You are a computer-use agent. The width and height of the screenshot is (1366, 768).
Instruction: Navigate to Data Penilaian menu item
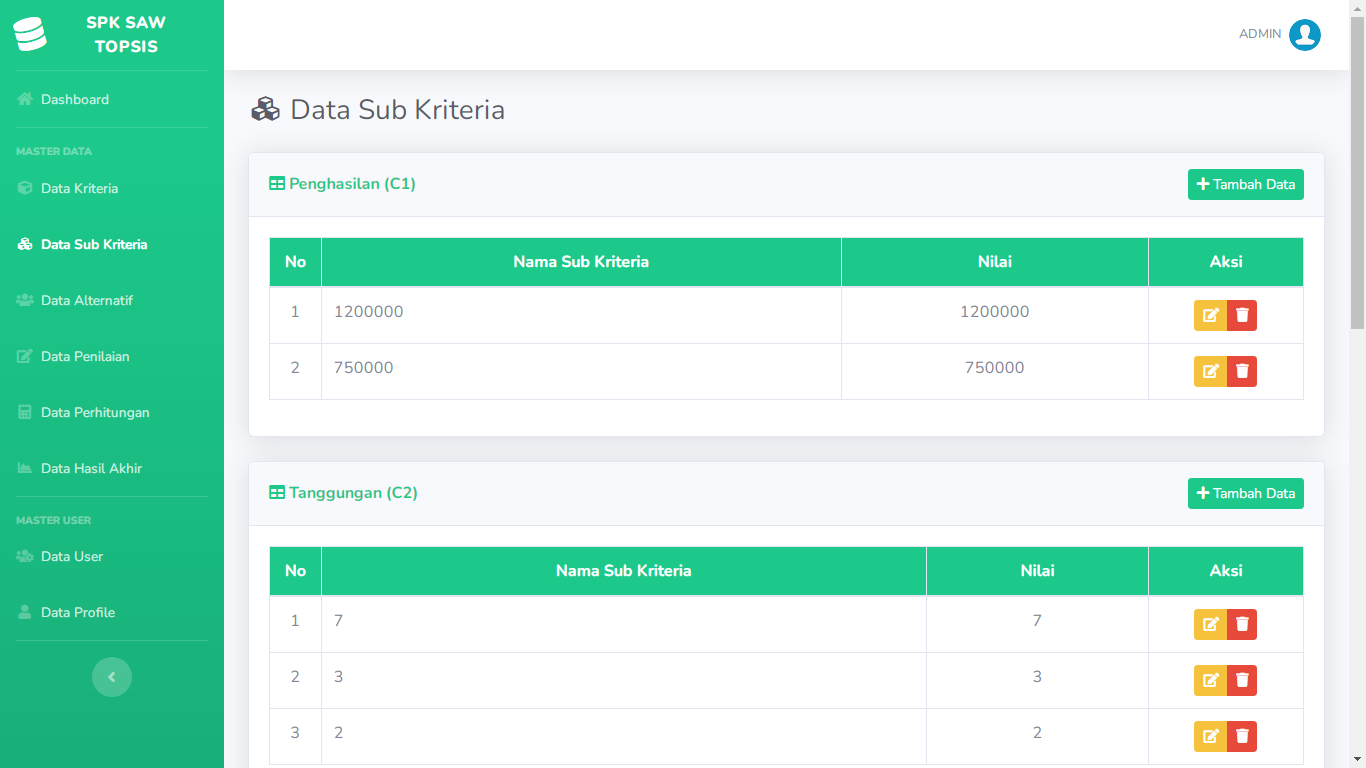point(112,356)
